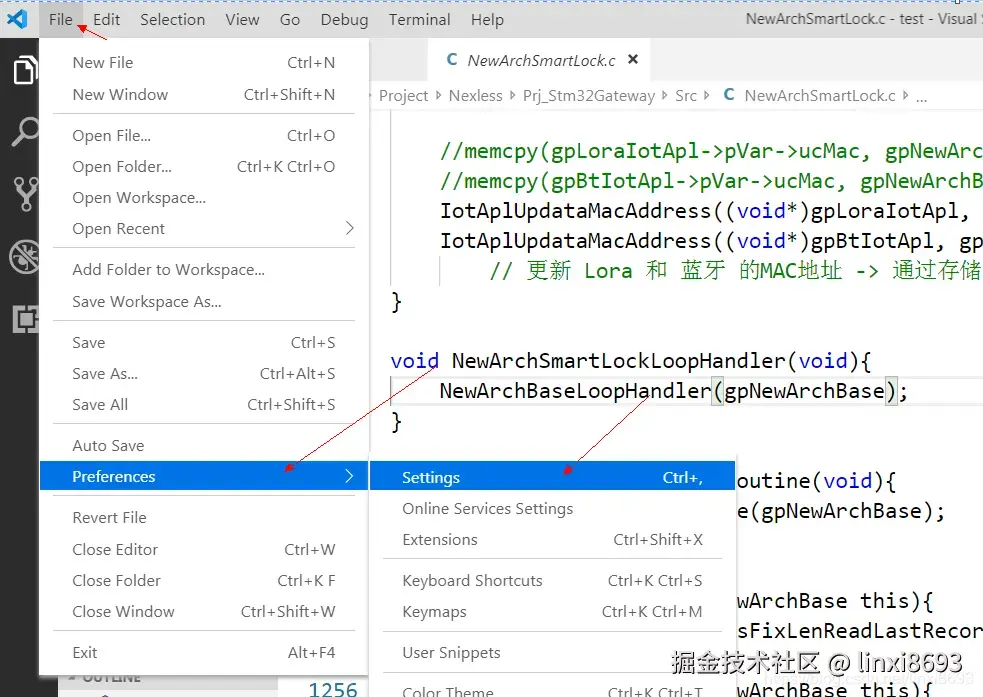
Task: Select Open Workspace... menu entry
Action: (x=204, y=197)
